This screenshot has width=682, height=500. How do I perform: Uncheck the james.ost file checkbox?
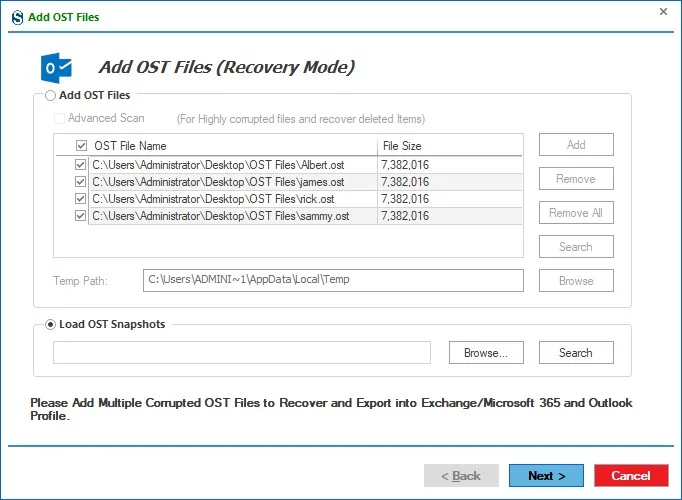click(x=80, y=182)
